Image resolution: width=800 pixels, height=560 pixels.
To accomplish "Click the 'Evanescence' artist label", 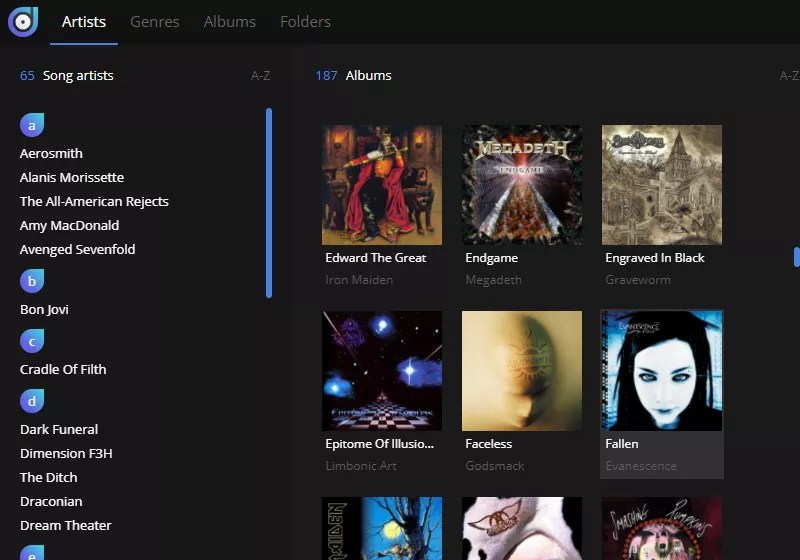I will pos(641,466).
